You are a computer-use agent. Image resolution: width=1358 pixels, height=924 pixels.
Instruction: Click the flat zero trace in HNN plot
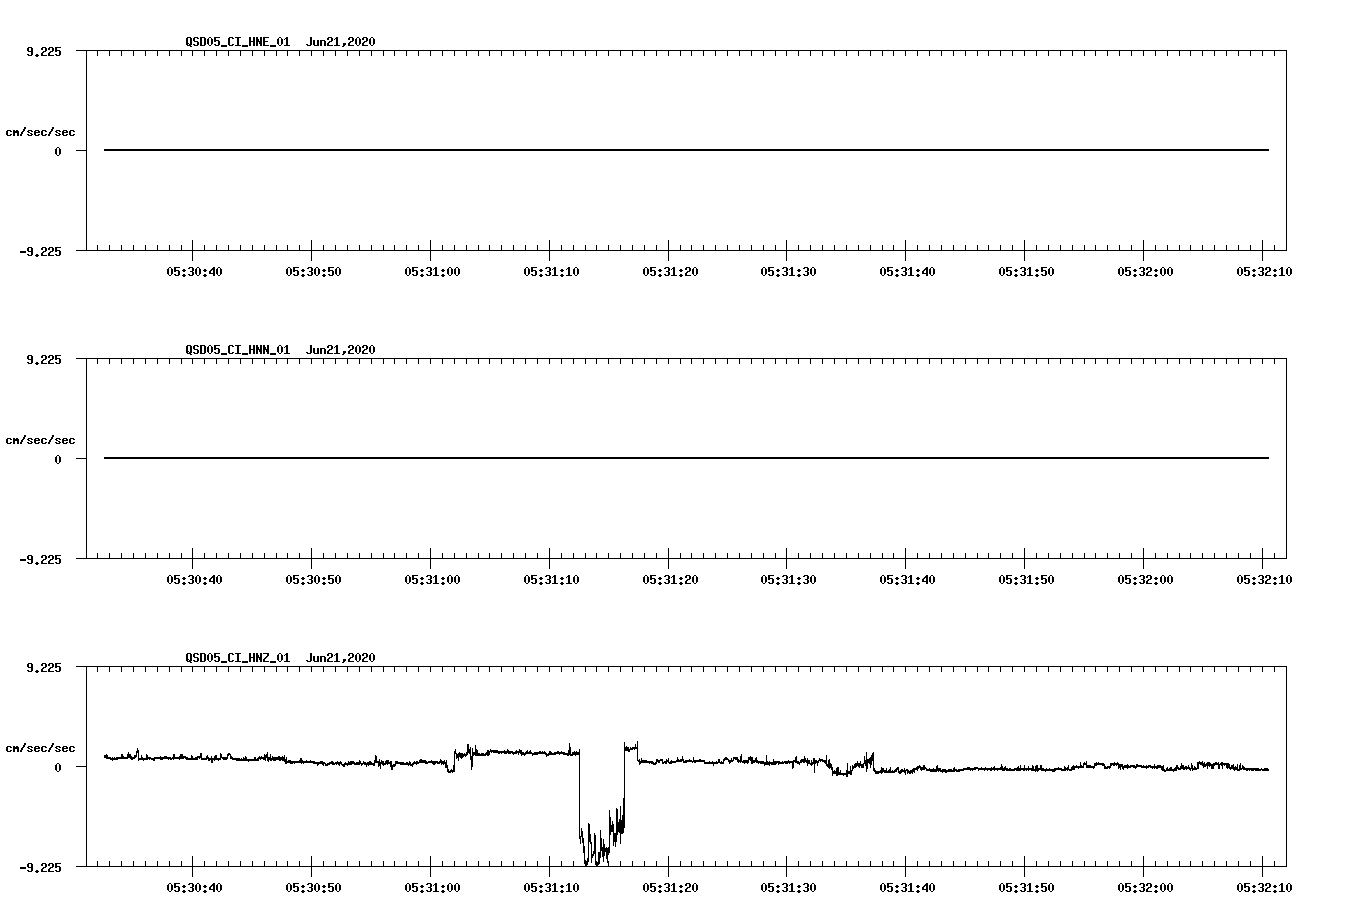click(686, 458)
